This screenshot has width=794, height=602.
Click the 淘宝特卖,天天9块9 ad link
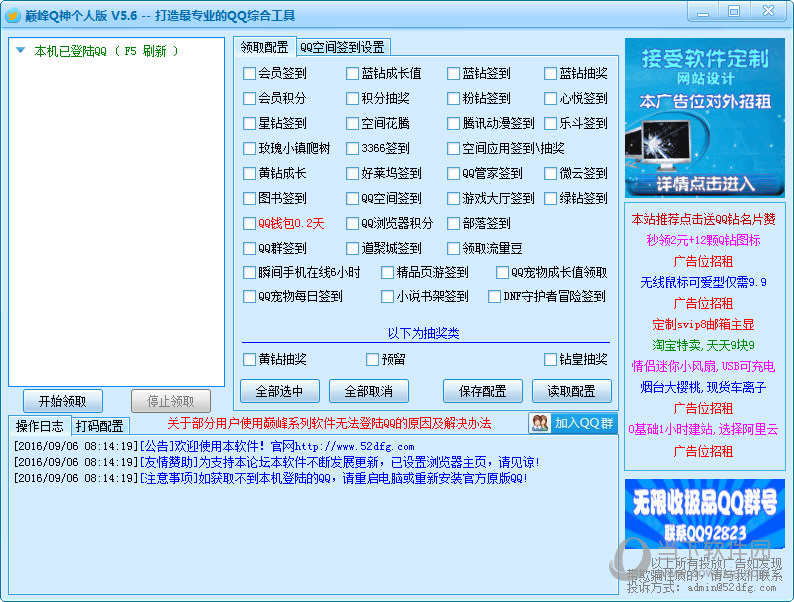(x=704, y=345)
